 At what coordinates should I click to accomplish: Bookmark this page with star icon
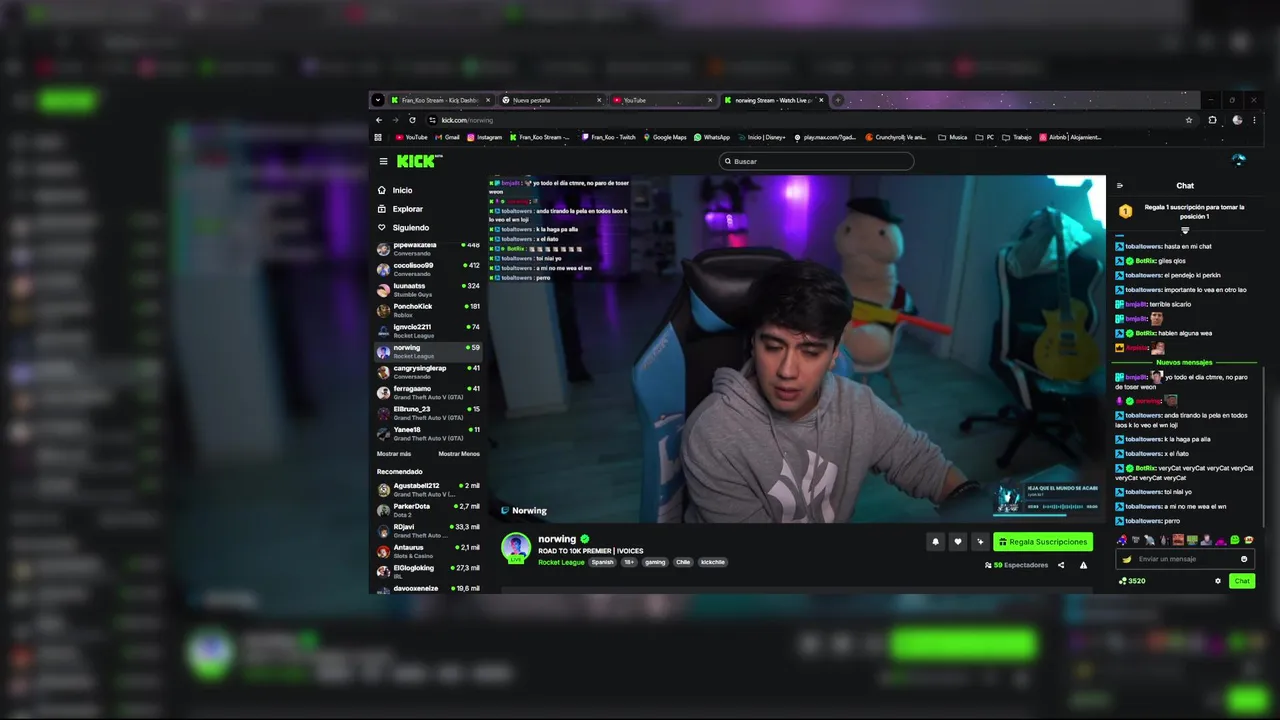[x=1189, y=120]
